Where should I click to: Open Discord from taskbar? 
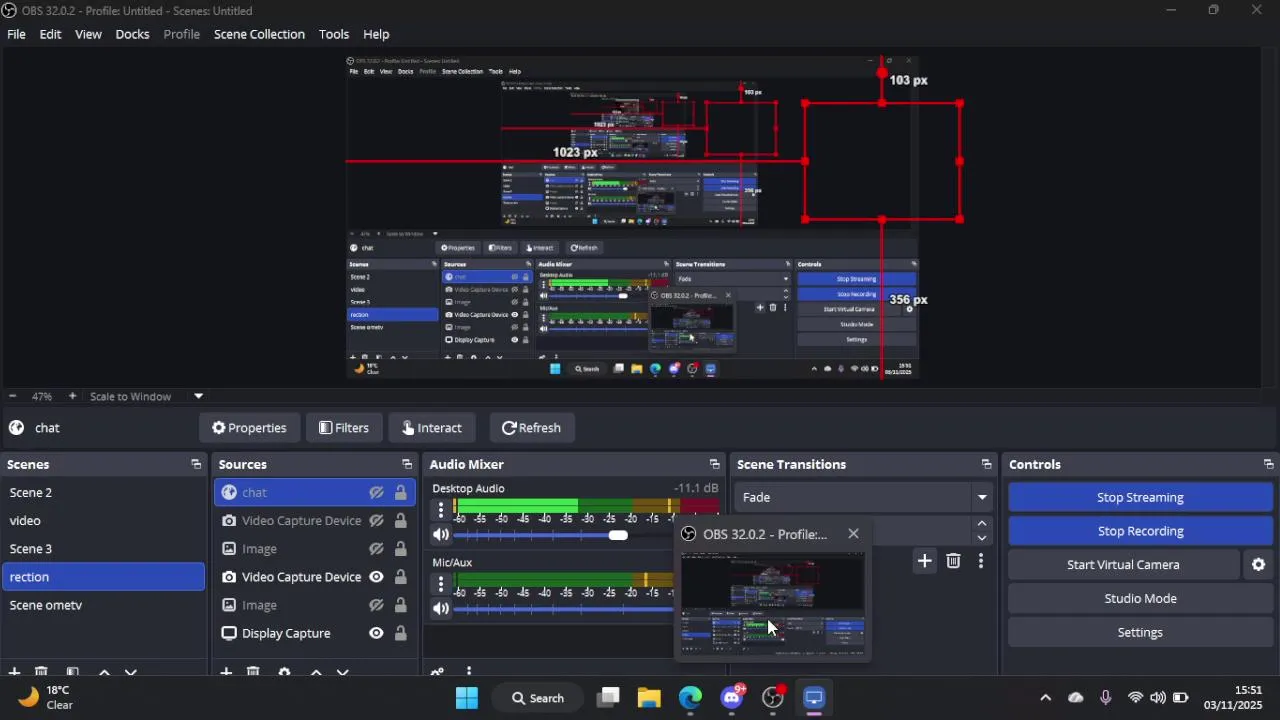coord(732,698)
